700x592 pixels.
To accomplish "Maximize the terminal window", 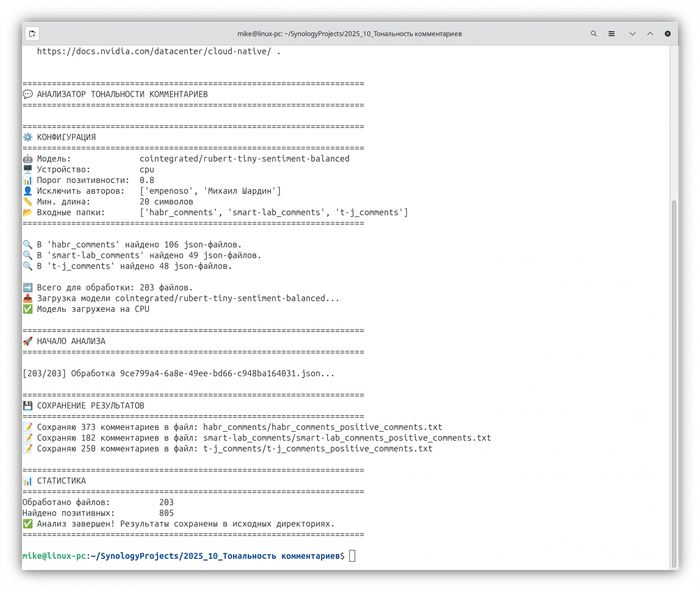I will (x=649, y=33).
